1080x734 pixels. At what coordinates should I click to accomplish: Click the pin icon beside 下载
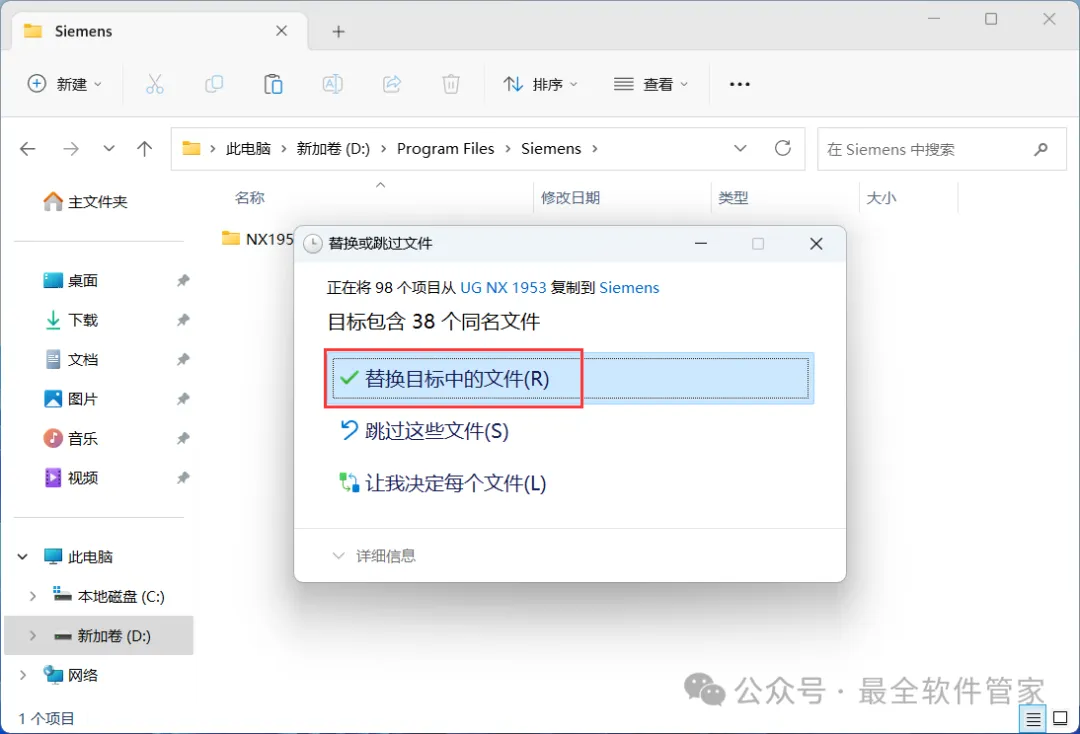click(183, 320)
